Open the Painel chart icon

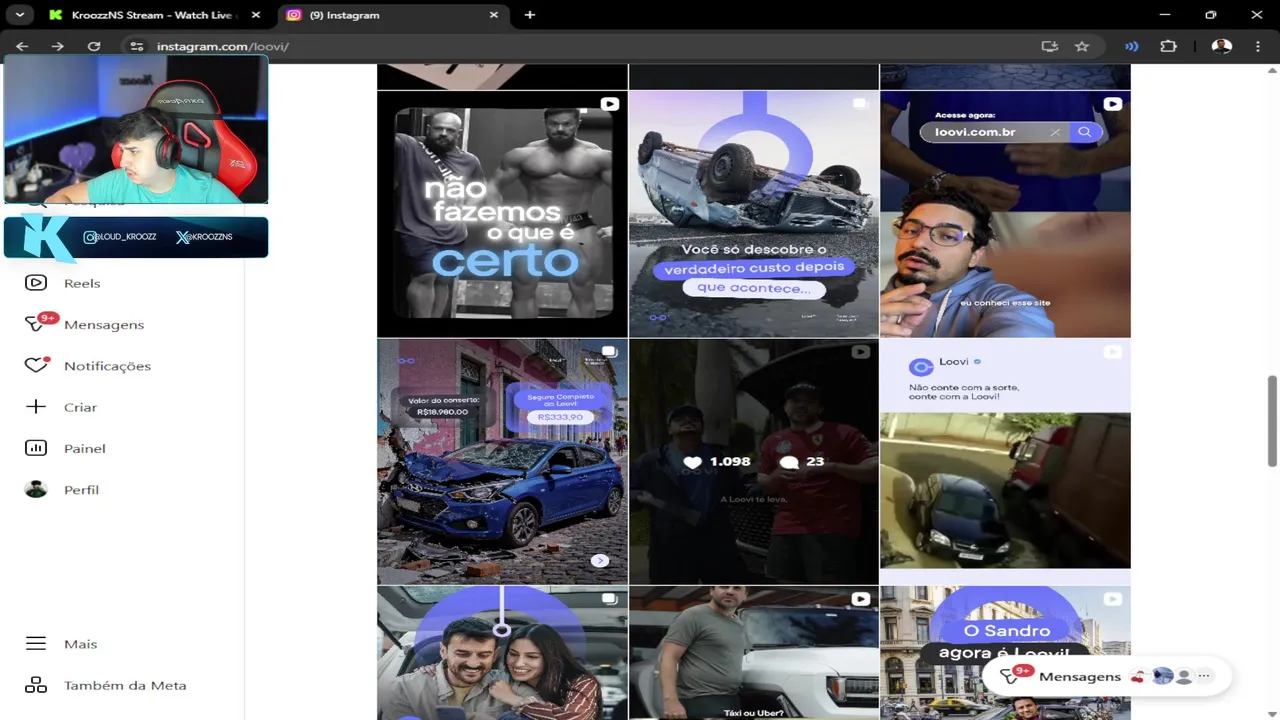click(x=36, y=448)
